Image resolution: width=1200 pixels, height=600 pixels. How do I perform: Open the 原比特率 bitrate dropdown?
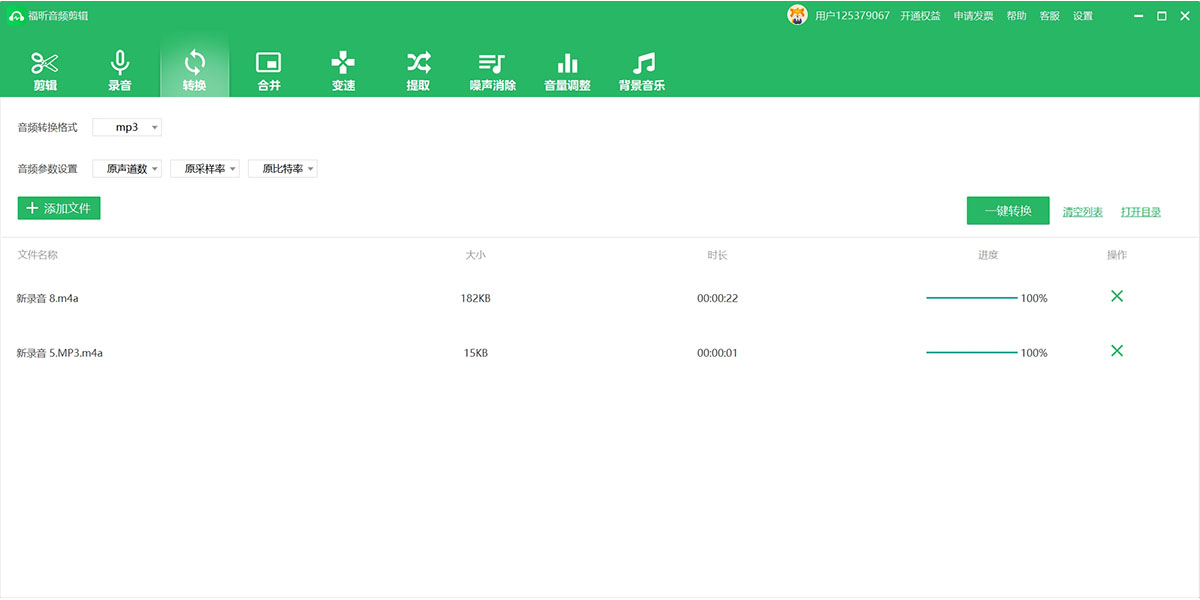click(x=283, y=169)
